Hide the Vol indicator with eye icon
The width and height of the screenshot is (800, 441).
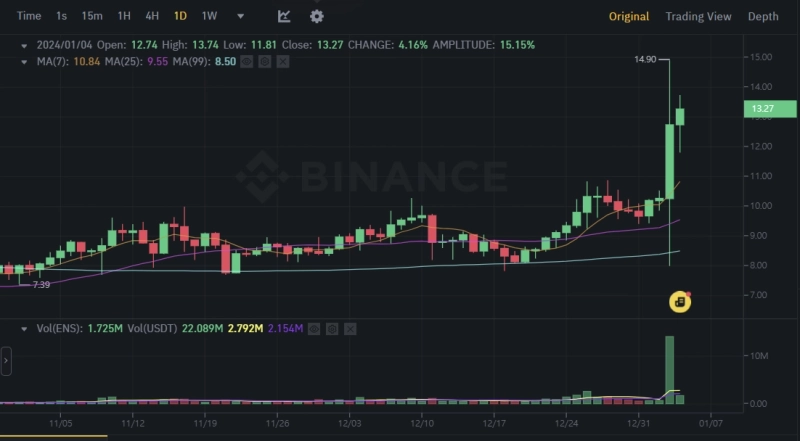tap(314, 328)
